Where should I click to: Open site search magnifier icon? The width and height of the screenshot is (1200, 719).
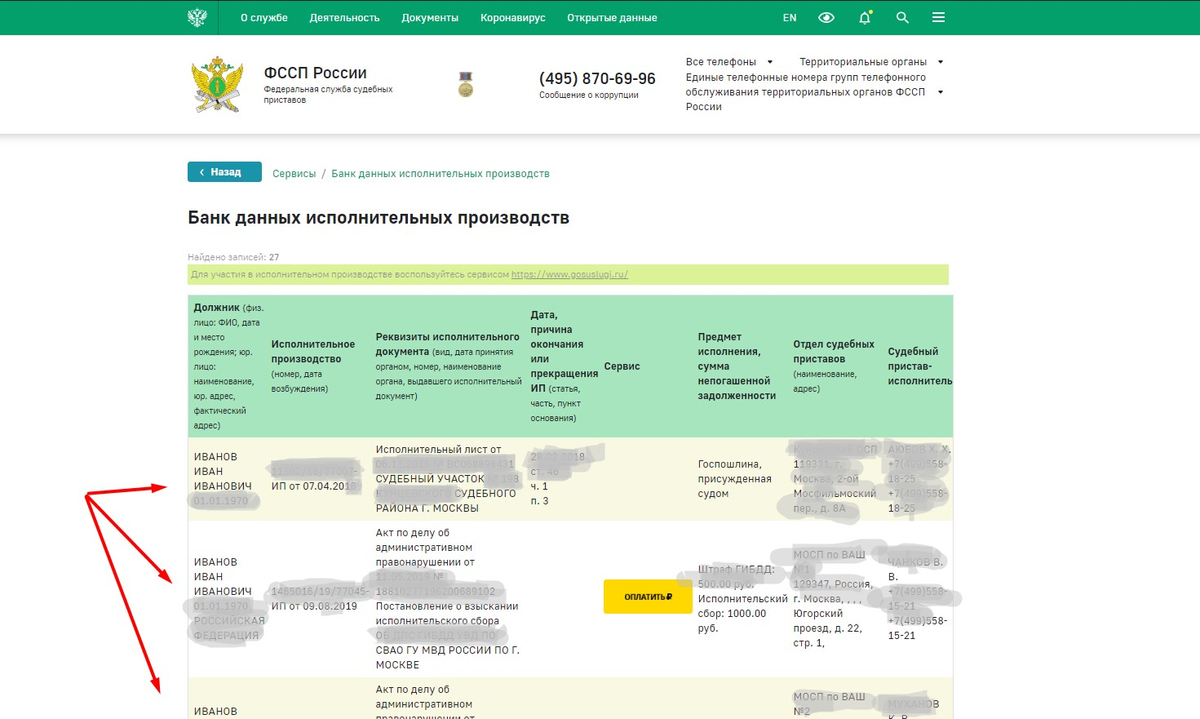tap(902, 18)
